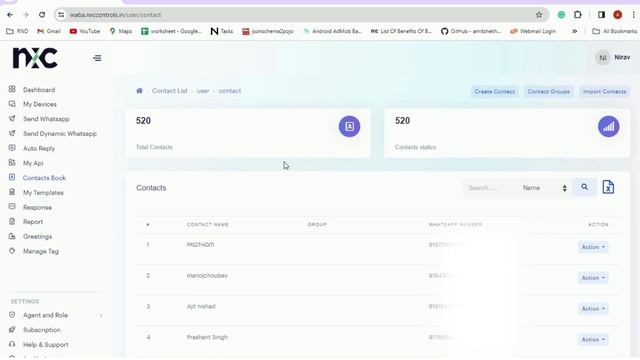The image size is (640, 360).
Task: Open the Webmail Login bookmark
Action: click(x=533, y=31)
